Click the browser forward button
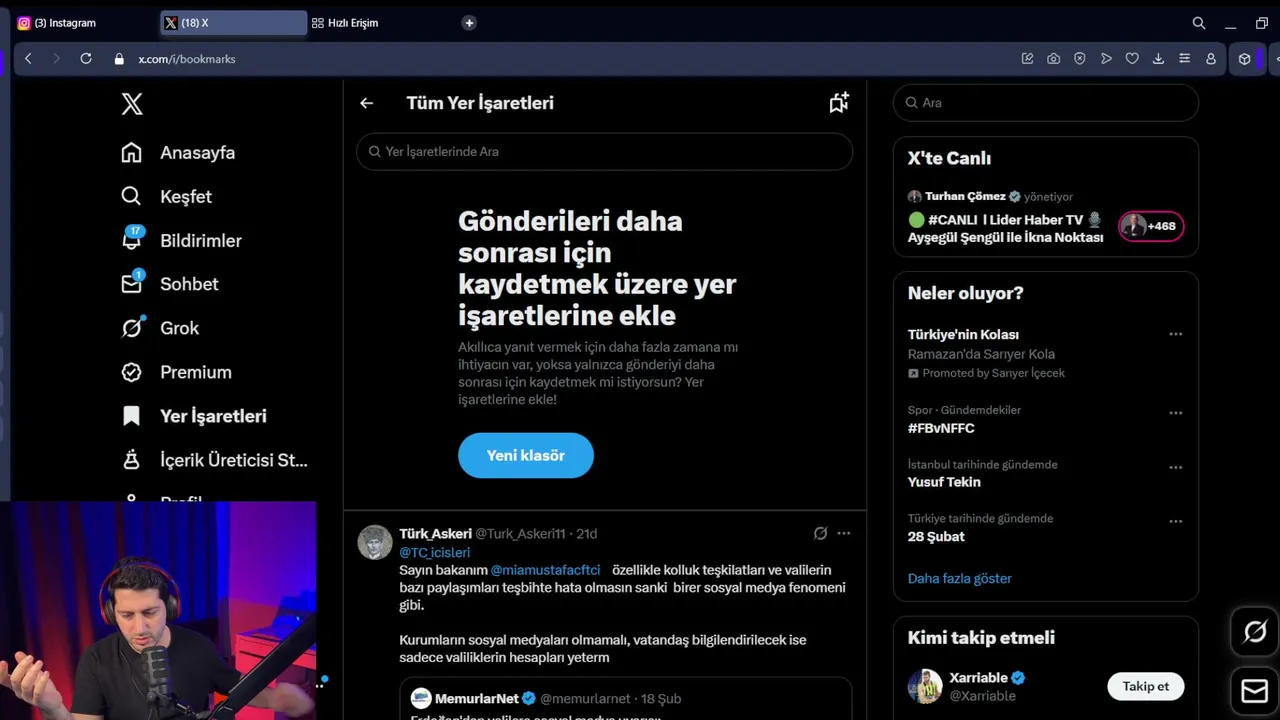 tap(56, 59)
